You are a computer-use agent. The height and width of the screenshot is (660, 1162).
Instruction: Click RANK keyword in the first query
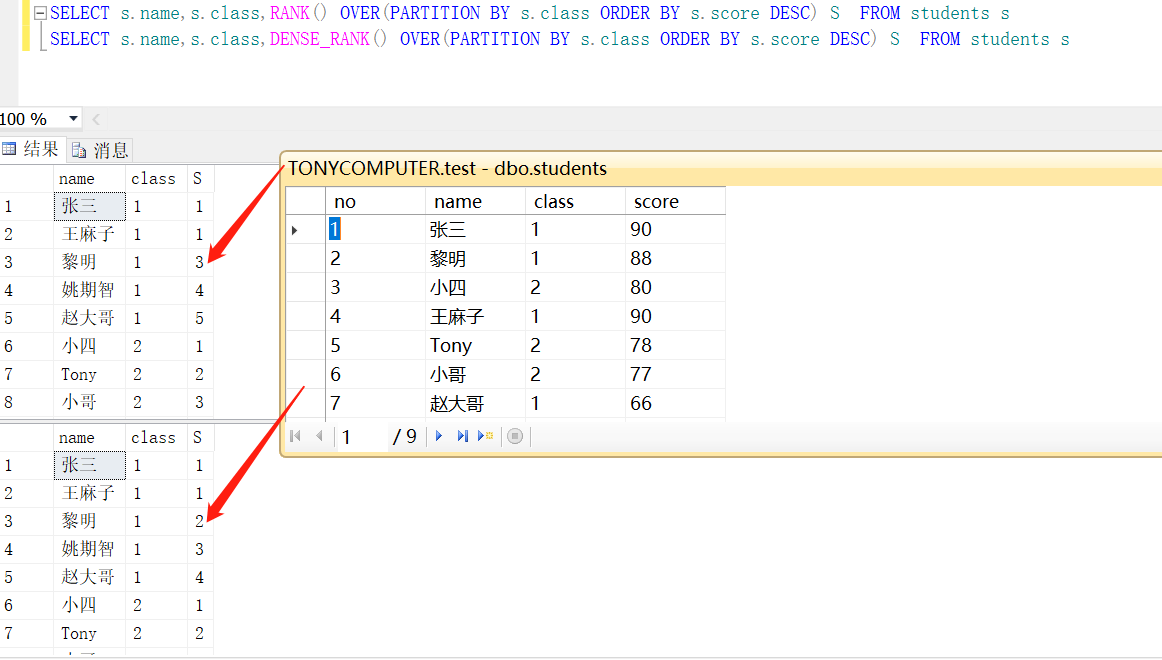coord(290,13)
